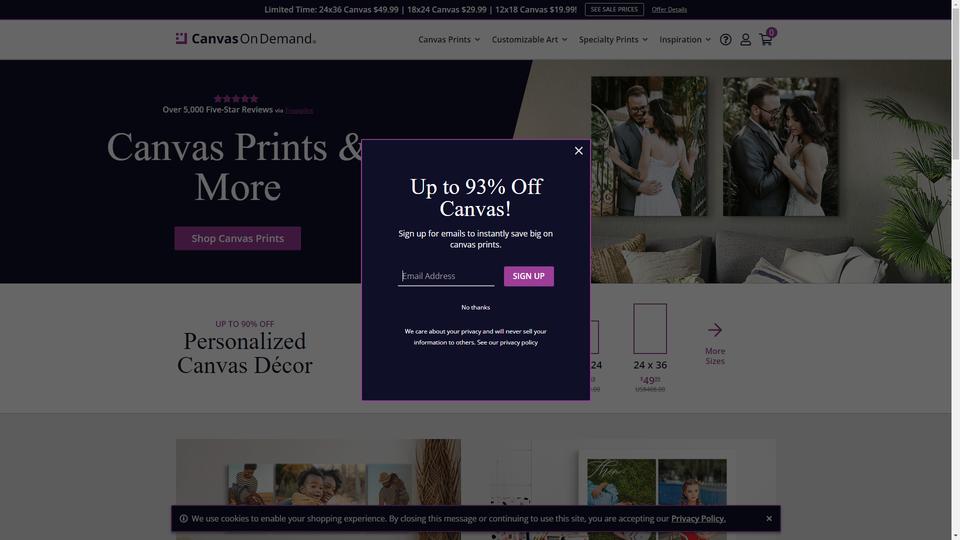Screen dimensions: 960x540
Task: Click the SIGN UP button
Action: click(x=528, y=276)
